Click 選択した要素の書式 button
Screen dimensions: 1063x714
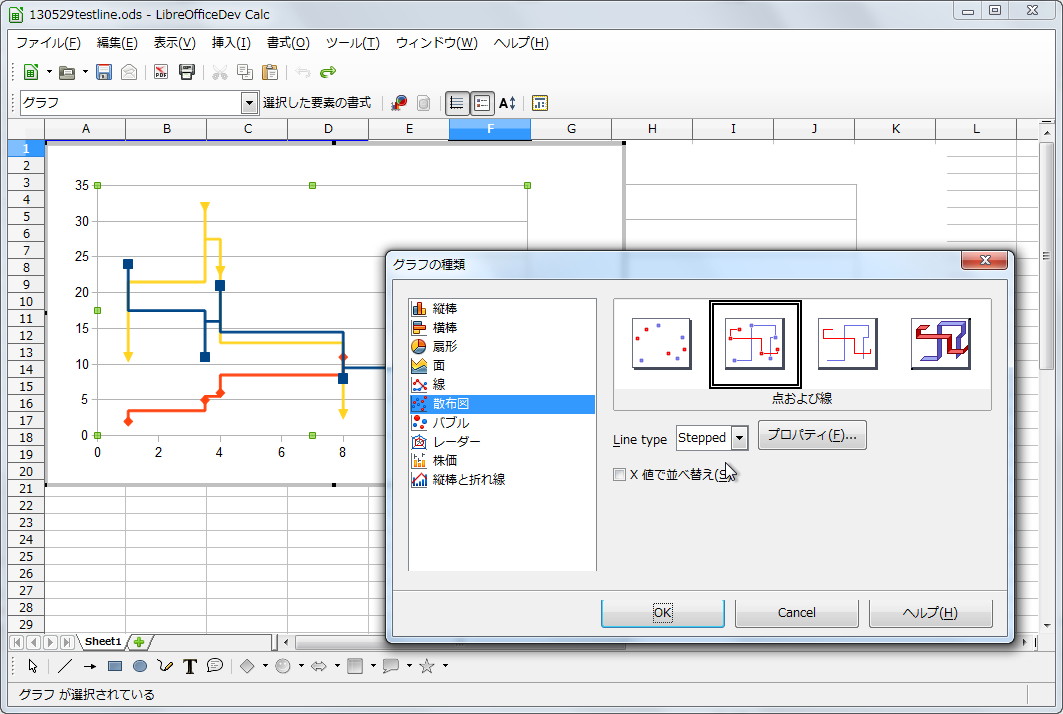click(x=317, y=103)
